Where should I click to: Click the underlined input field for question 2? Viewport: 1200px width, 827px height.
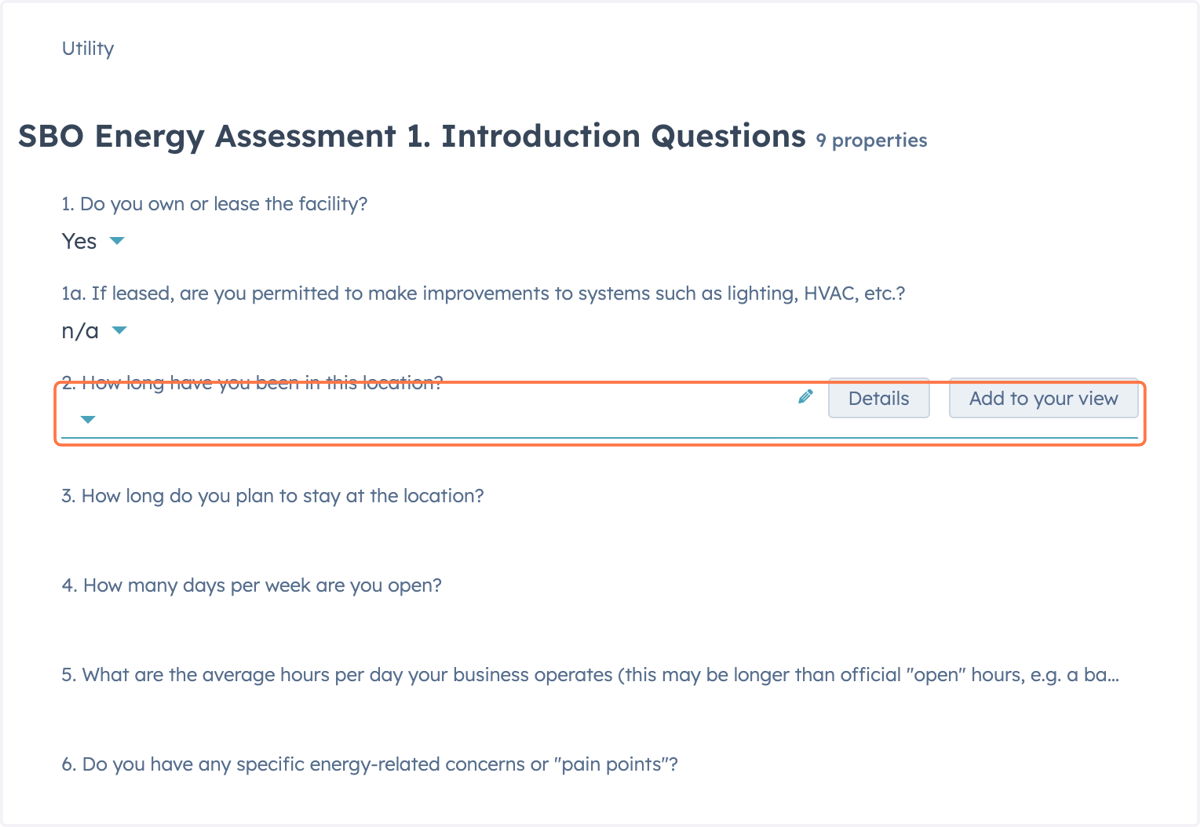point(599,420)
